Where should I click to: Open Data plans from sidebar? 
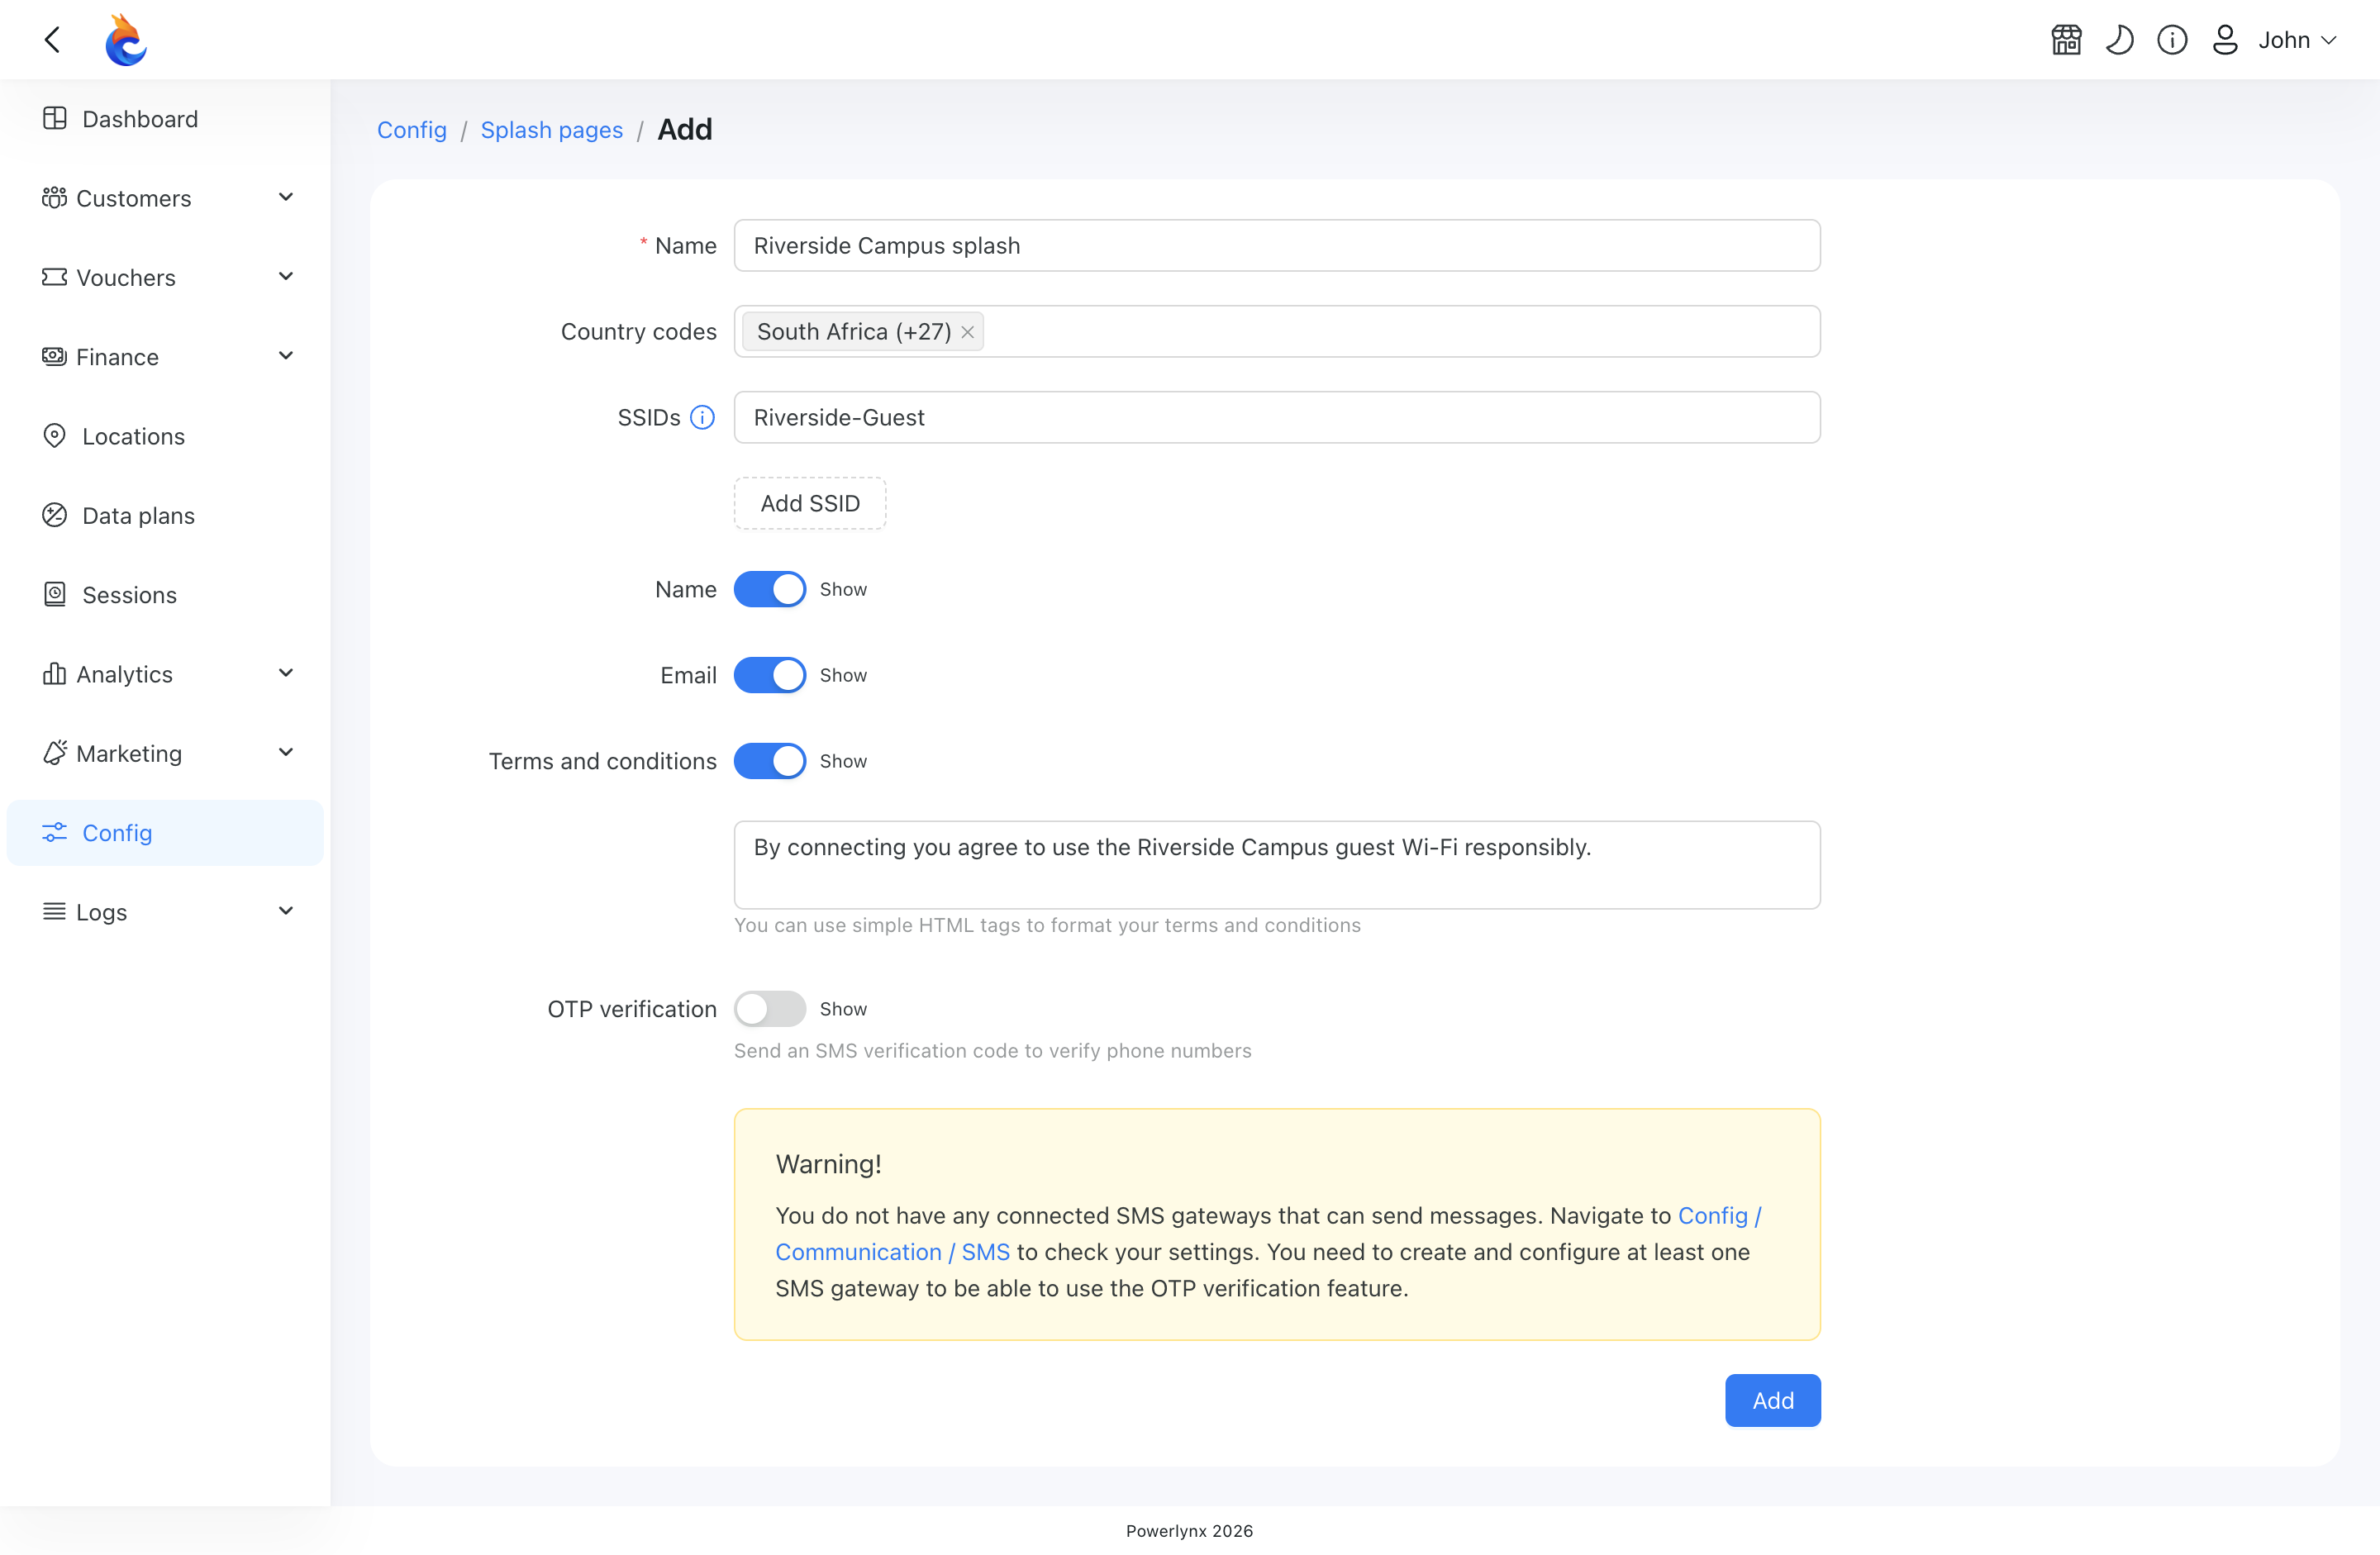[165, 515]
